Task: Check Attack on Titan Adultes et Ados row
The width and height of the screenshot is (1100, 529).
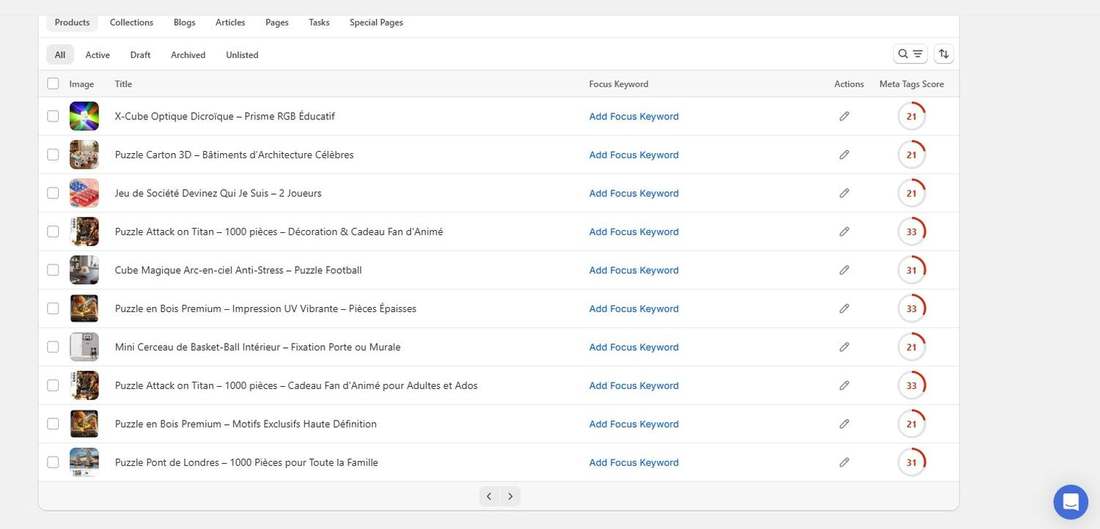Action: (x=53, y=385)
